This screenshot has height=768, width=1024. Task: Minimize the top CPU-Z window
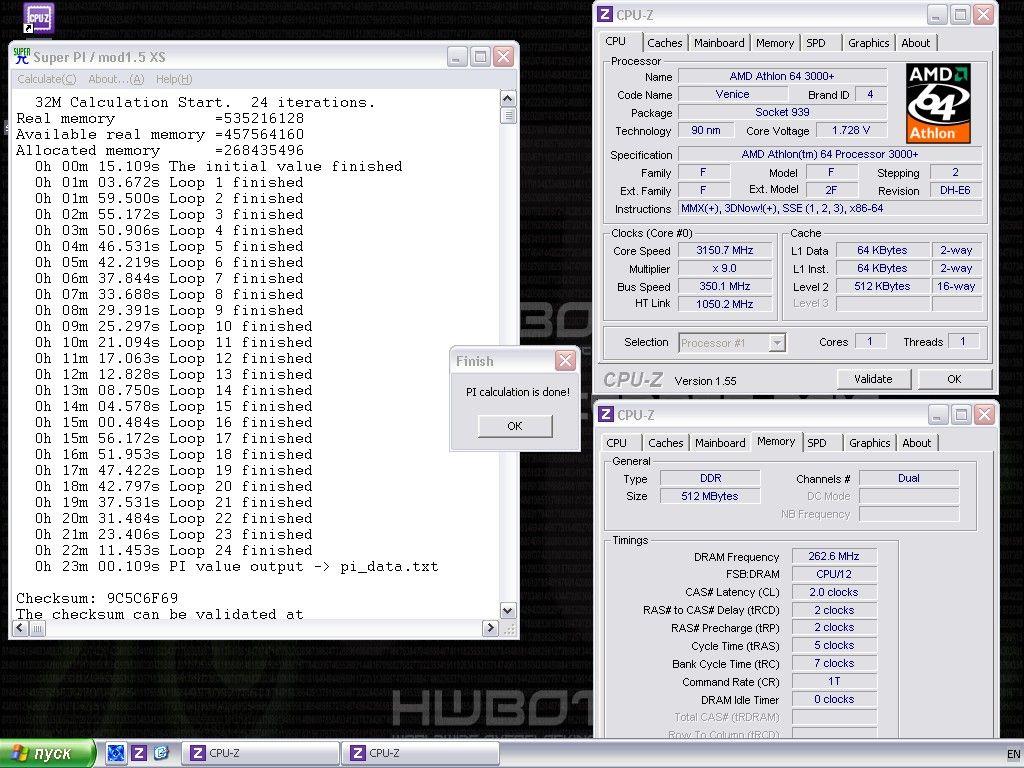tap(936, 14)
